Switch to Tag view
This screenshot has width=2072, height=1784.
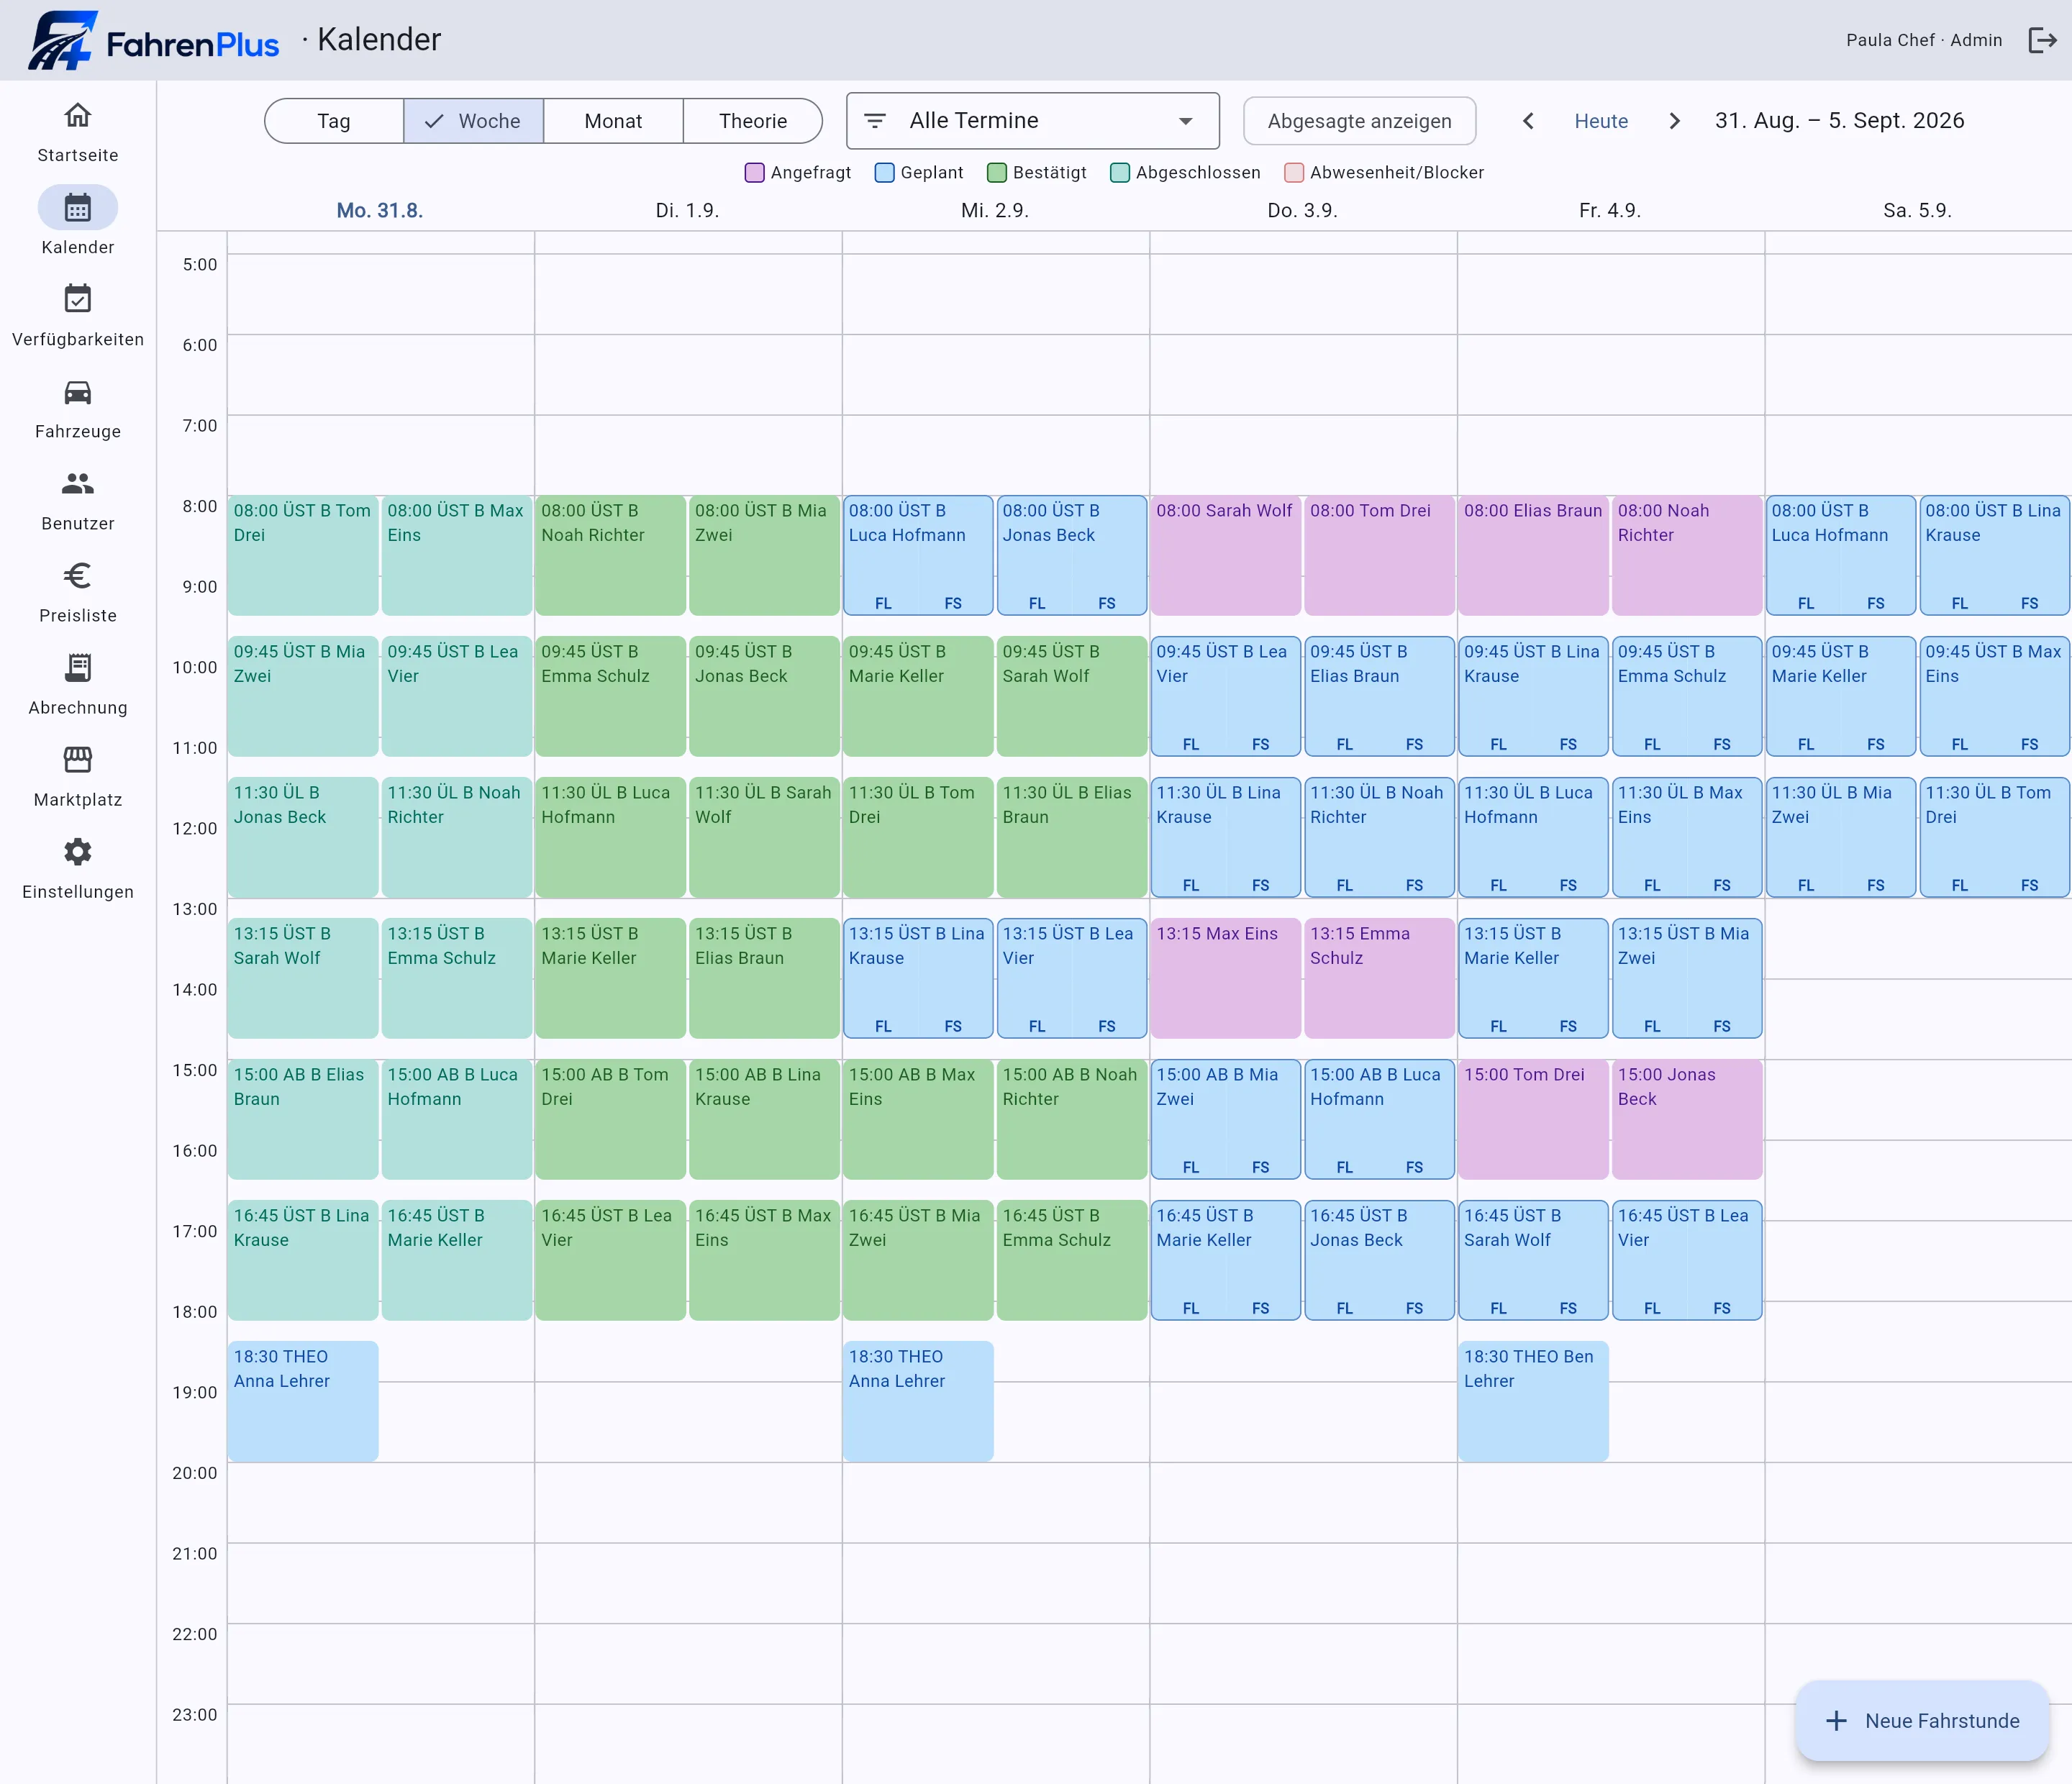point(334,121)
